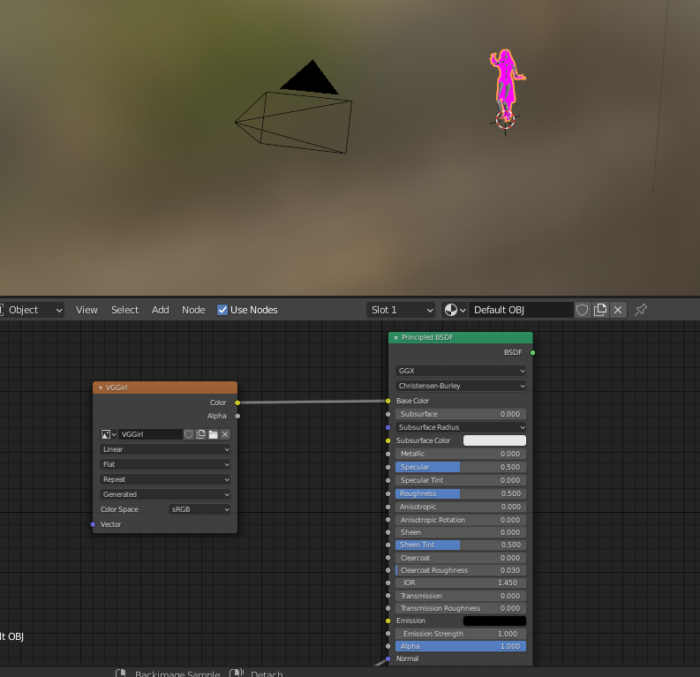
Task: Click new image copy icon in VGGirl node
Action: click(x=201, y=435)
